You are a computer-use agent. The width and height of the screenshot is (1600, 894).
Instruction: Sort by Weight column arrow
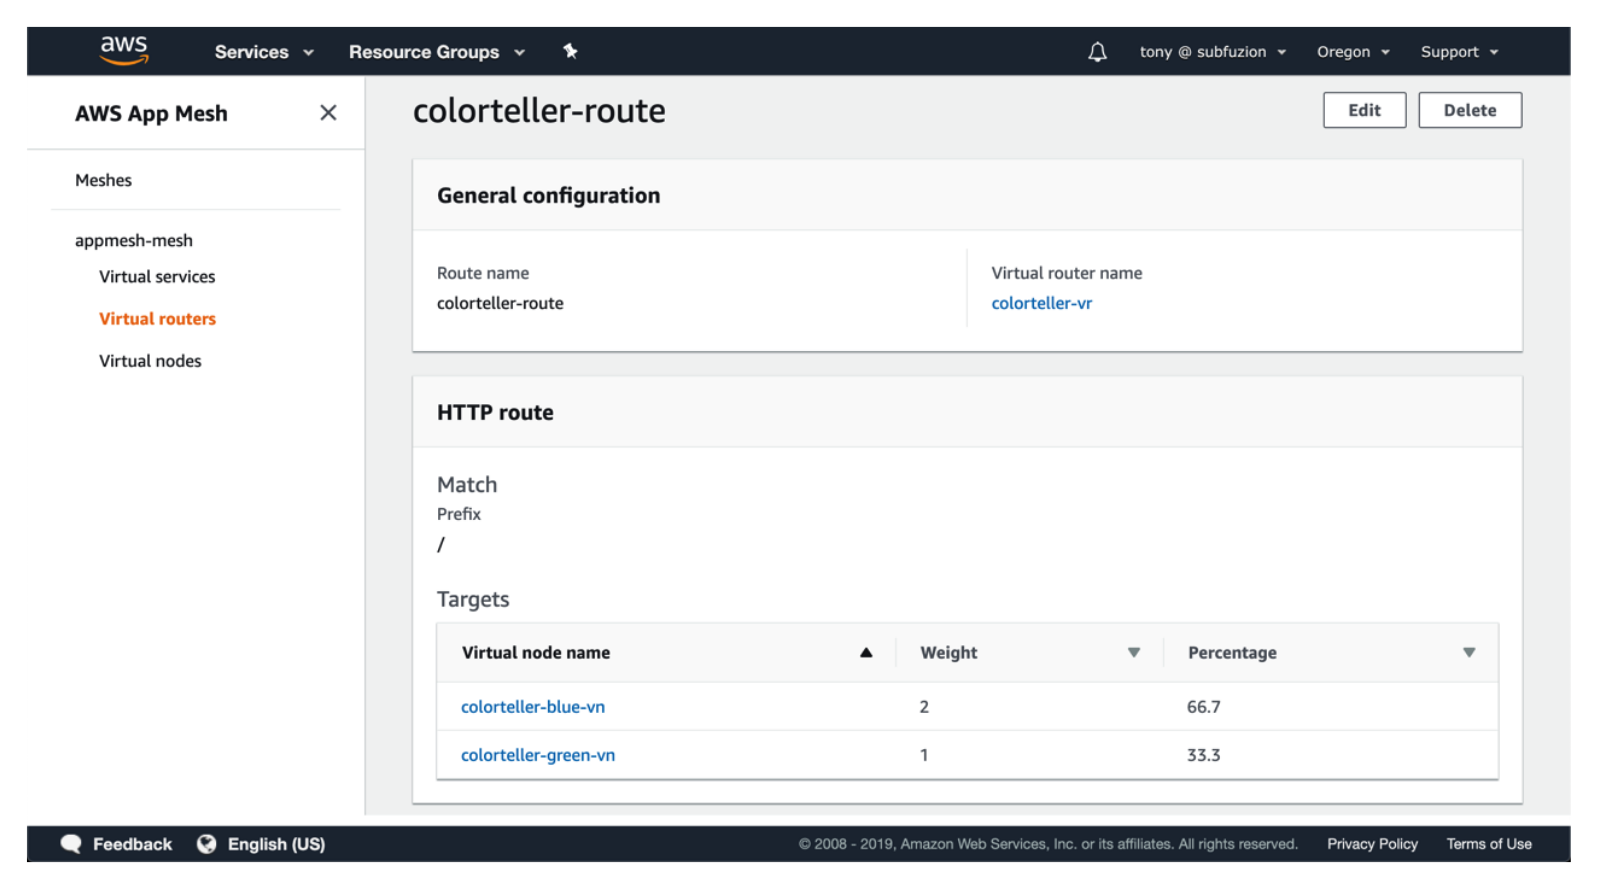coord(1134,653)
